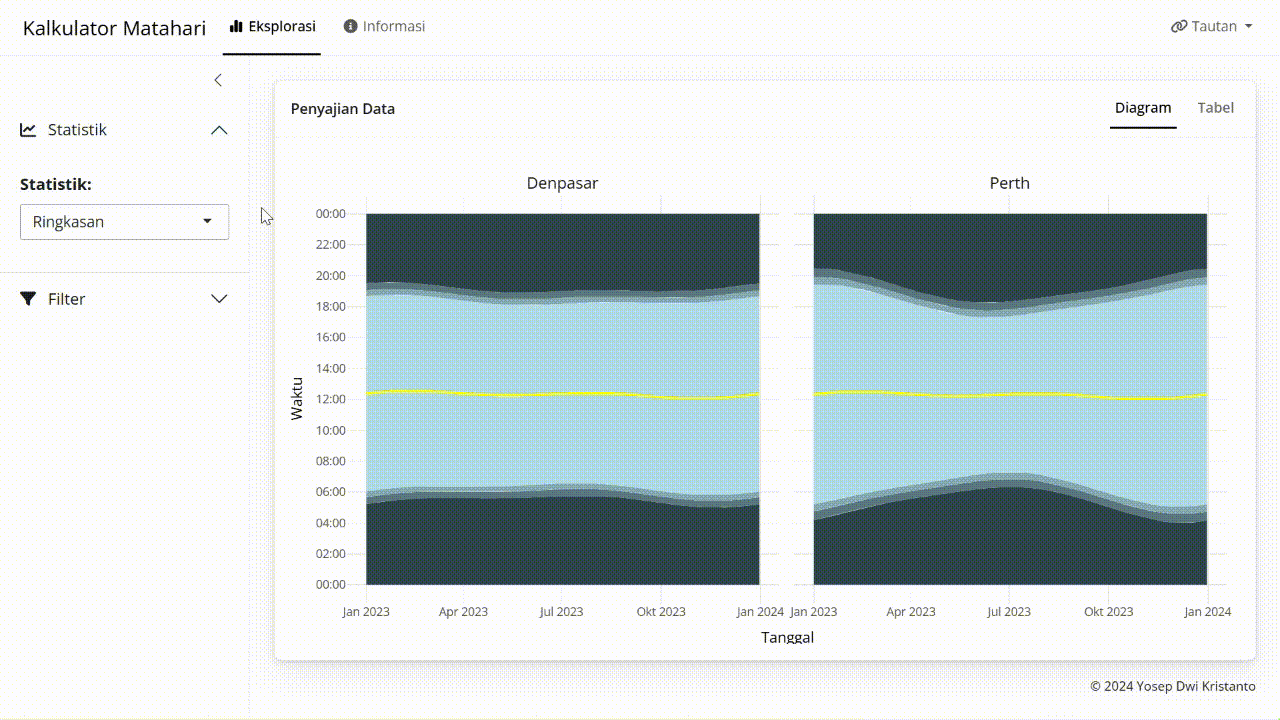Switch to the Tabel tab
Image resolution: width=1280 pixels, height=720 pixels.
[x=1215, y=108]
